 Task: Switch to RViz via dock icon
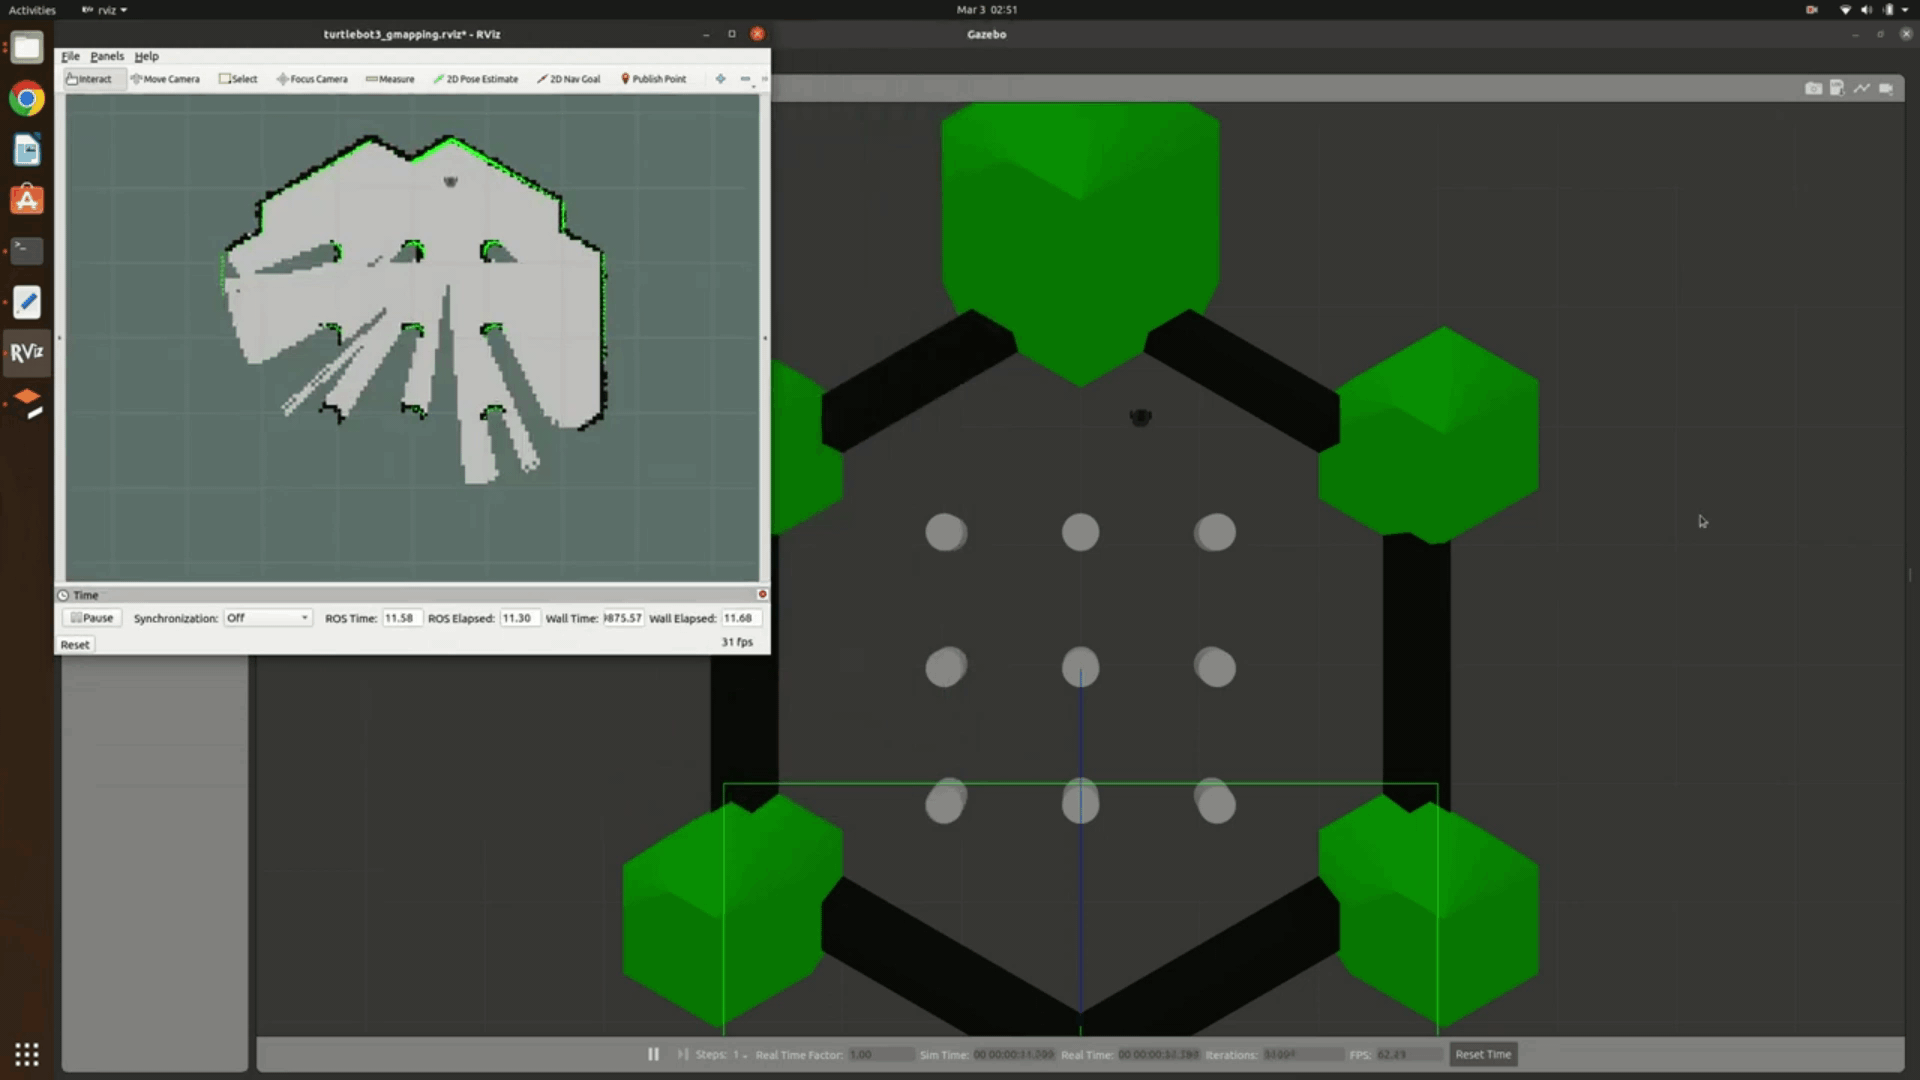click(27, 352)
